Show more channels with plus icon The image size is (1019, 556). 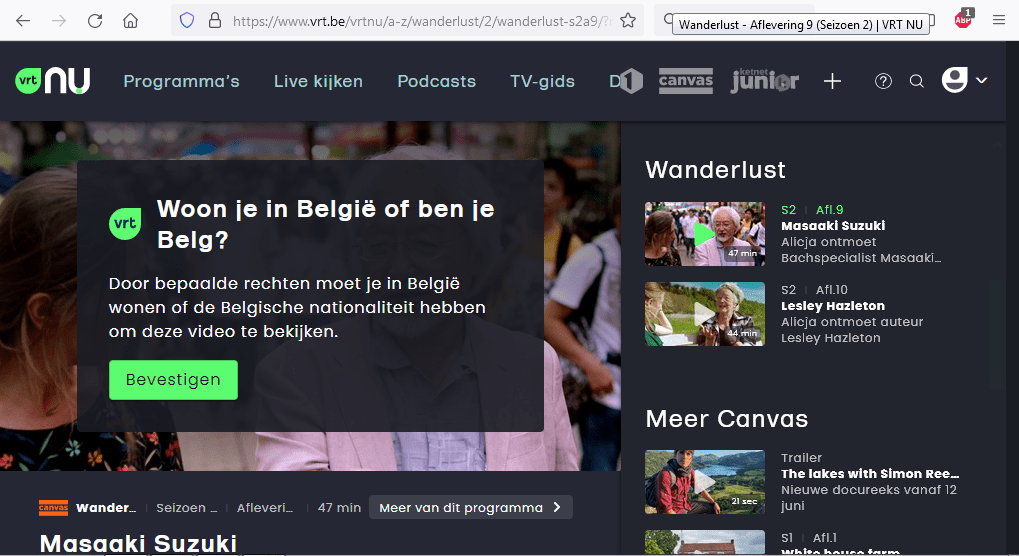832,81
